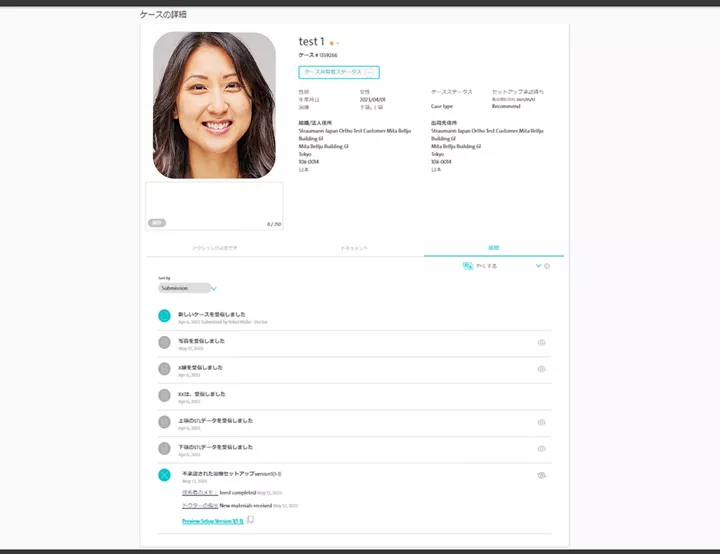Image resolution: width=720 pixels, height=554 pixels.
Task: Click the info icon beside the translate chevron
Action: 547,266
